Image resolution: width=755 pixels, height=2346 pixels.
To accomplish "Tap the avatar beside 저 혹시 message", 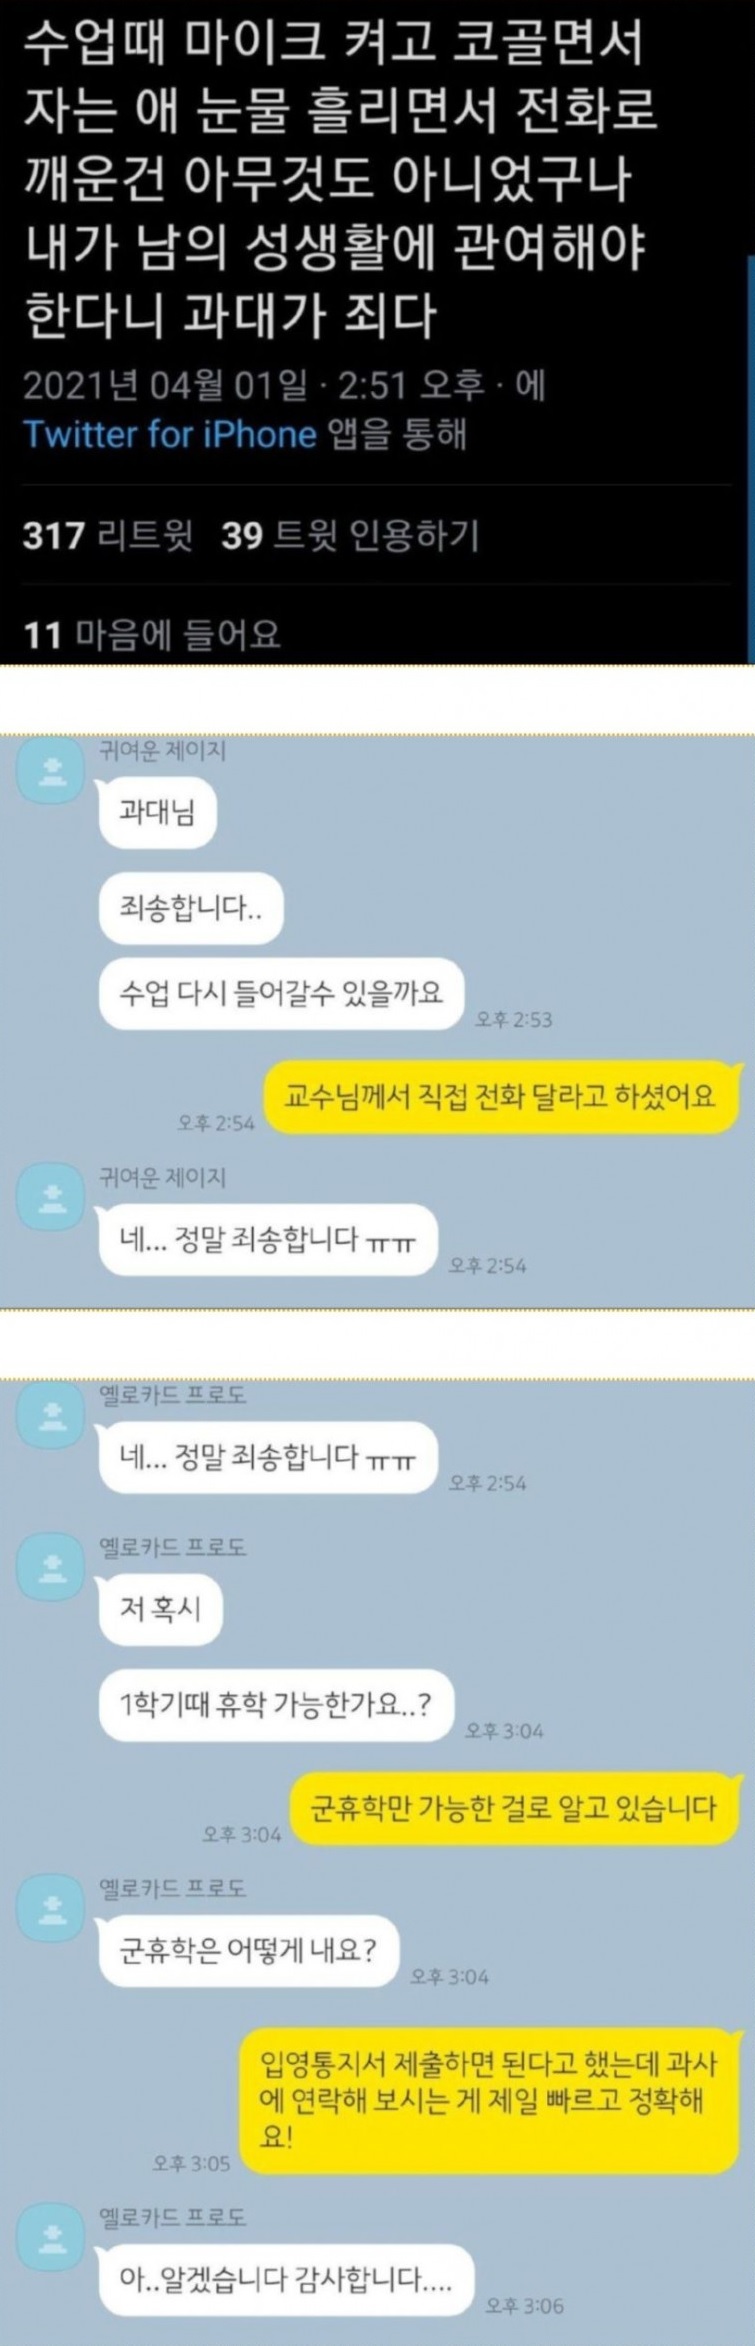I will point(51,1566).
